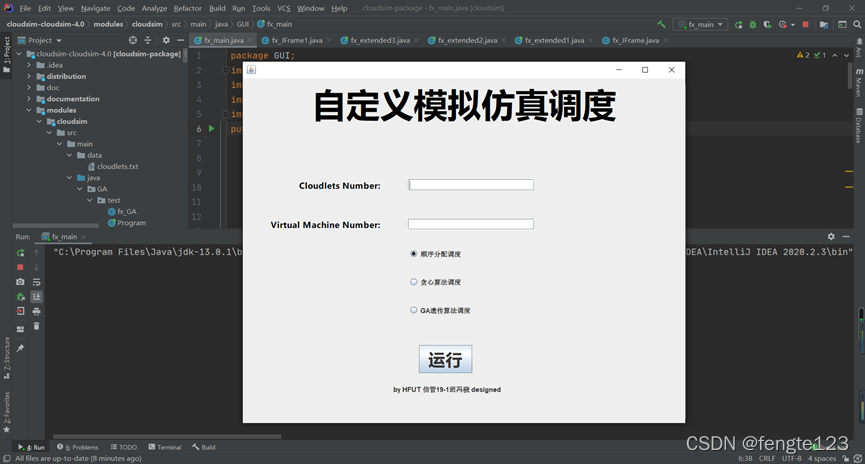Open Project panel settings gear
Viewport: 865px width, 464px height.
pos(166,40)
